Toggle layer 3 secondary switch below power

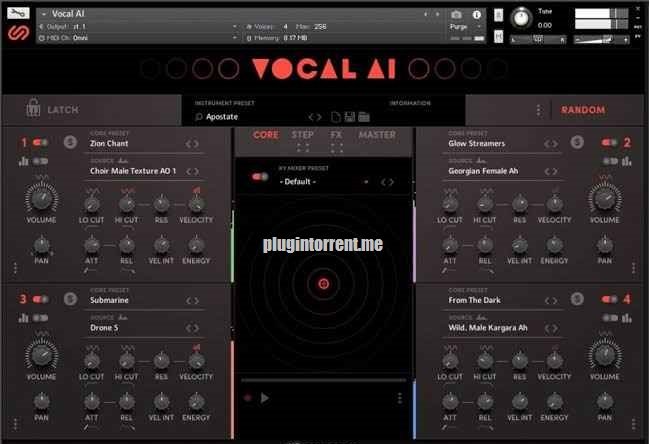[41, 318]
